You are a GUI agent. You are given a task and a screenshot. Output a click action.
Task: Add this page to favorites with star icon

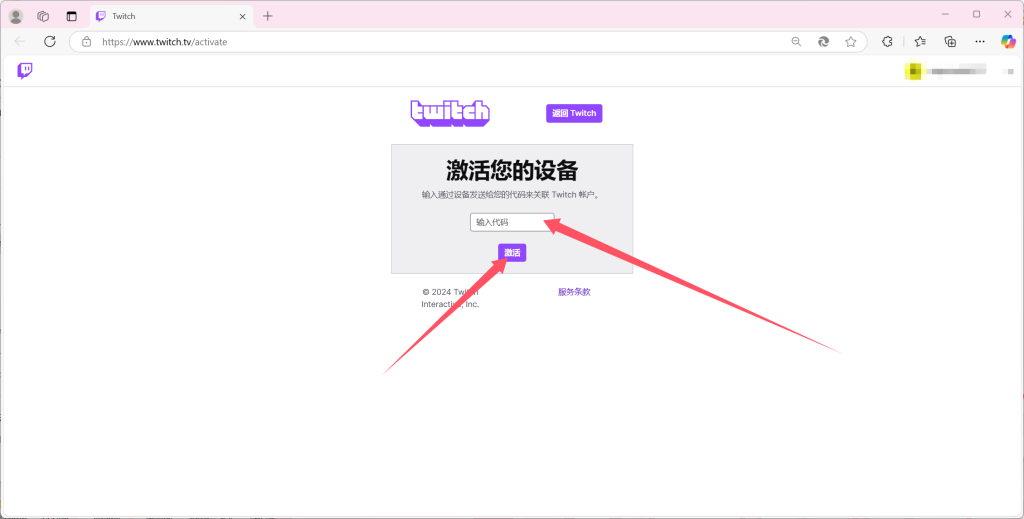(850, 42)
